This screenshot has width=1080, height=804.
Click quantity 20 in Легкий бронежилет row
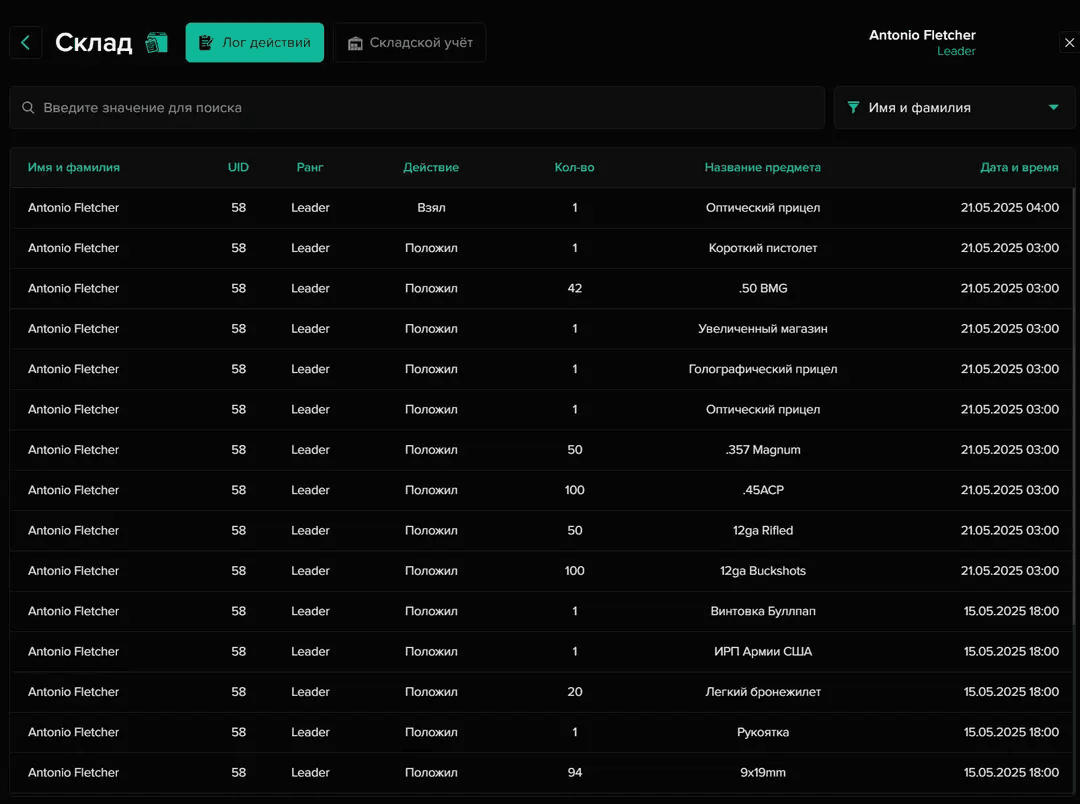pos(574,692)
